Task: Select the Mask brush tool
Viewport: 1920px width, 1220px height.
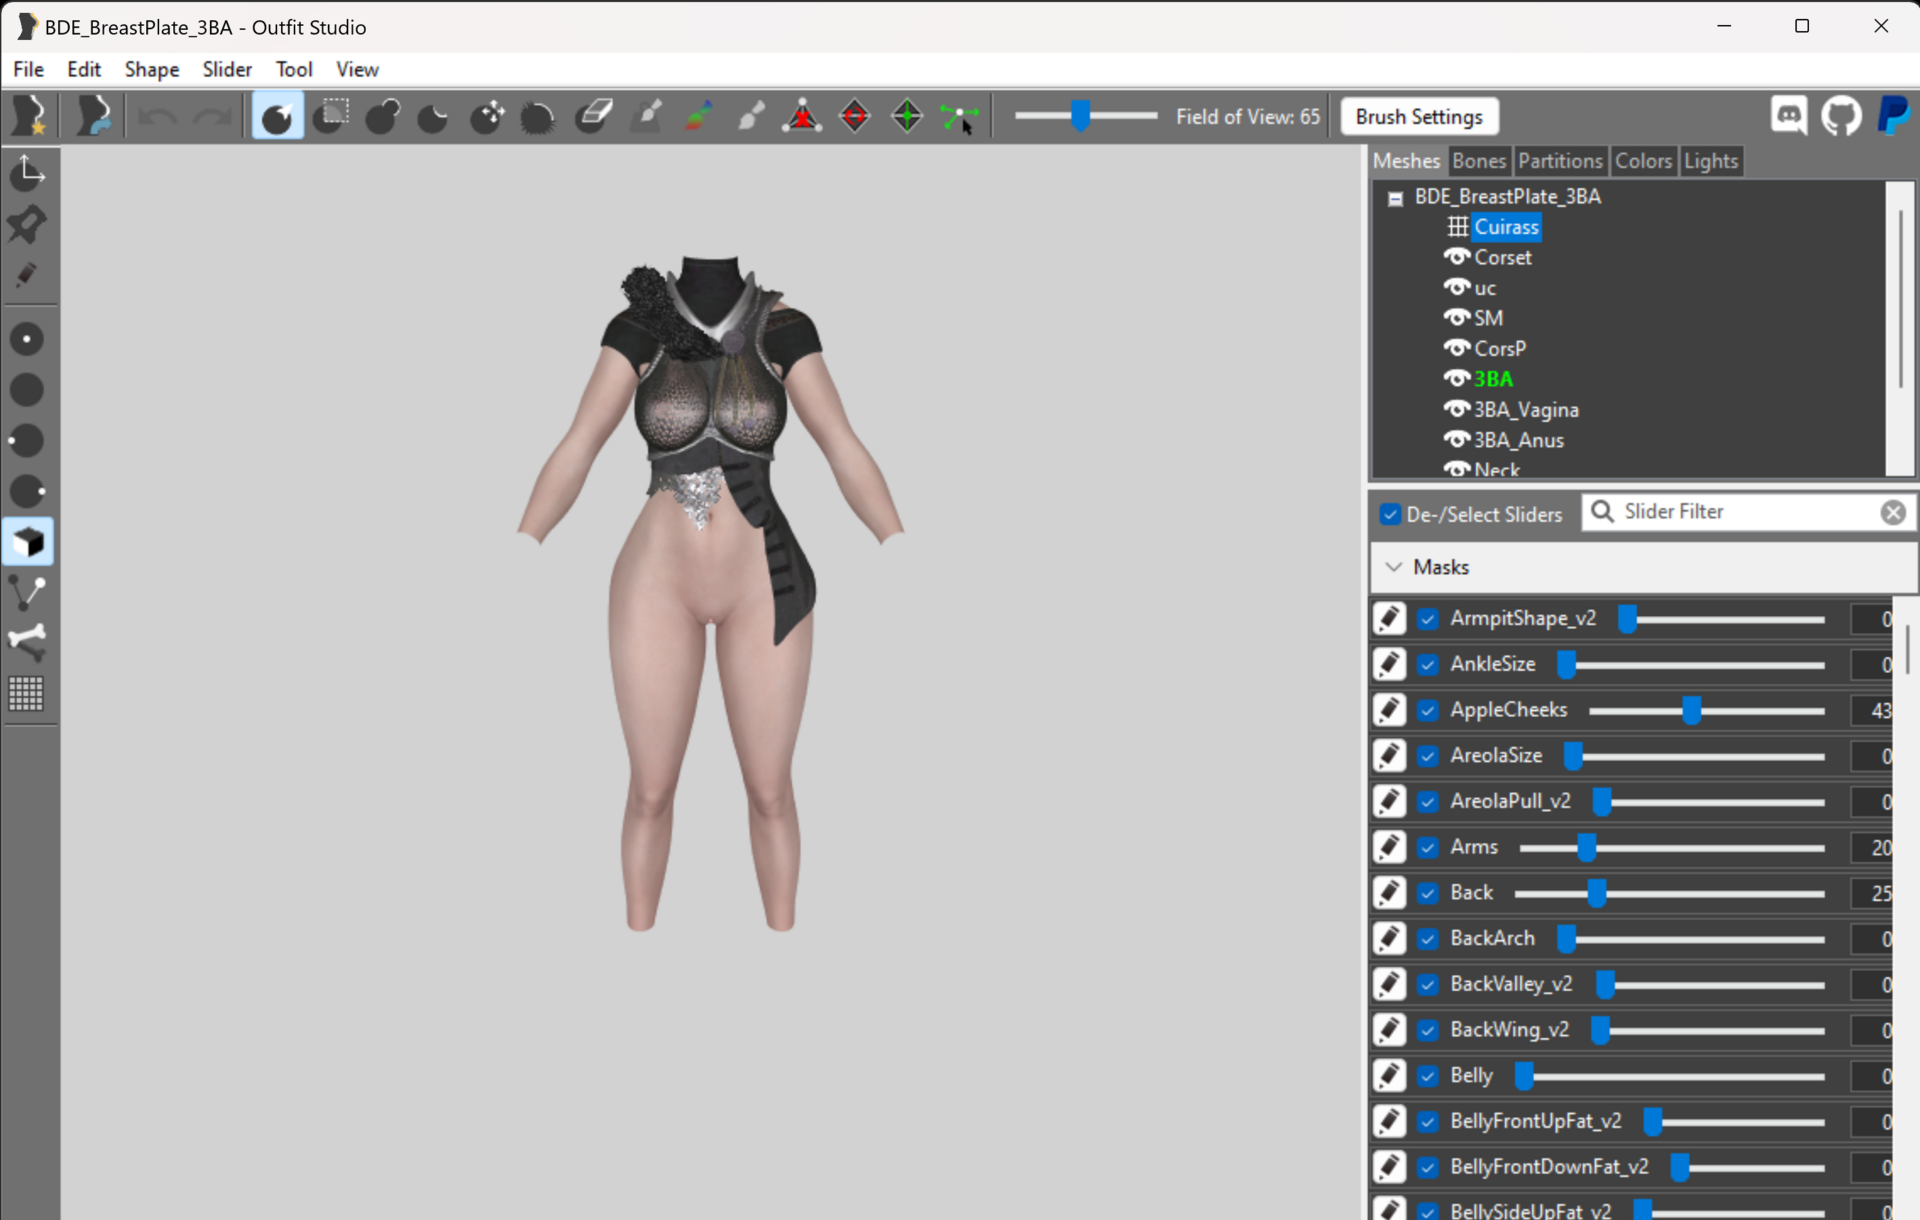Action: 331,116
